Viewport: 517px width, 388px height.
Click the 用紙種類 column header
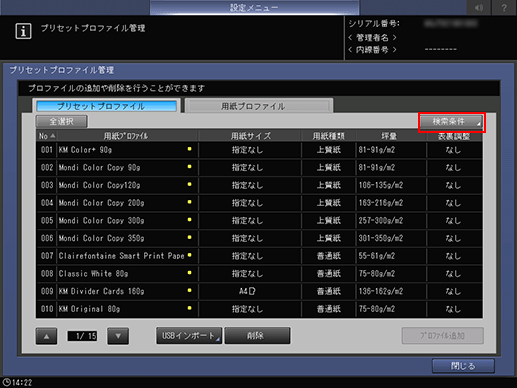click(329, 136)
